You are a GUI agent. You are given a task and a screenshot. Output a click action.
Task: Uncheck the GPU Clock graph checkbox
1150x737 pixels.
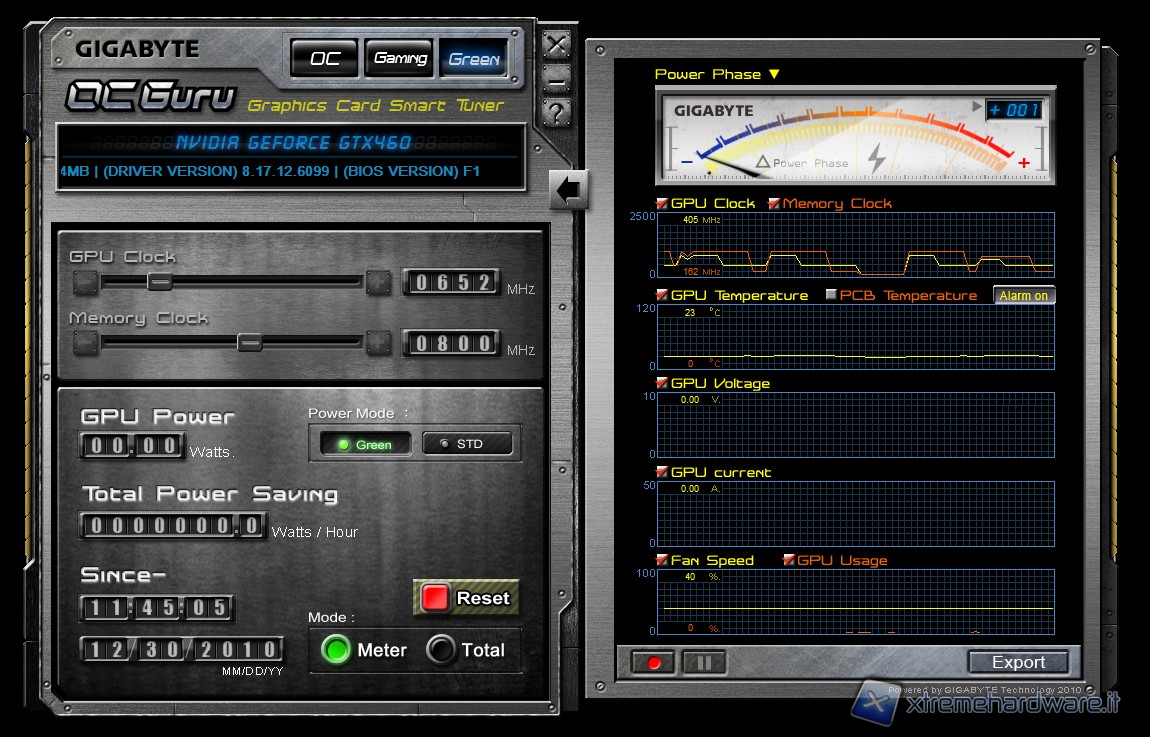coord(662,204)
